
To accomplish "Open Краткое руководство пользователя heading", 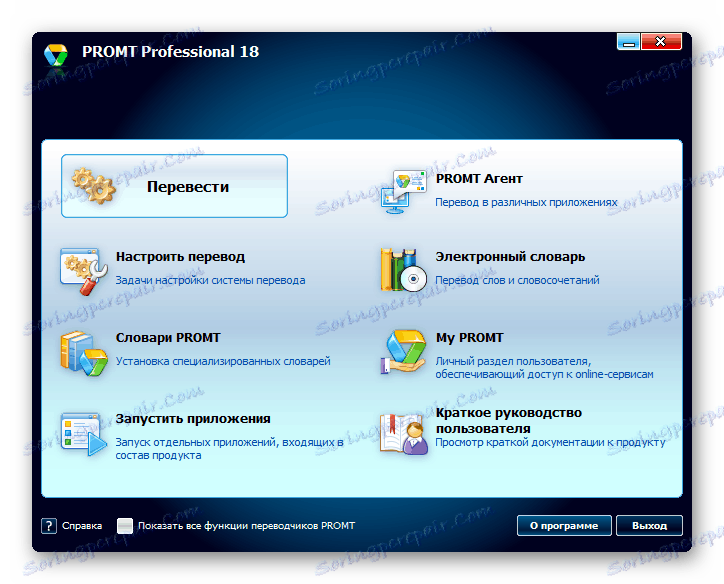I will coord(508,421).
